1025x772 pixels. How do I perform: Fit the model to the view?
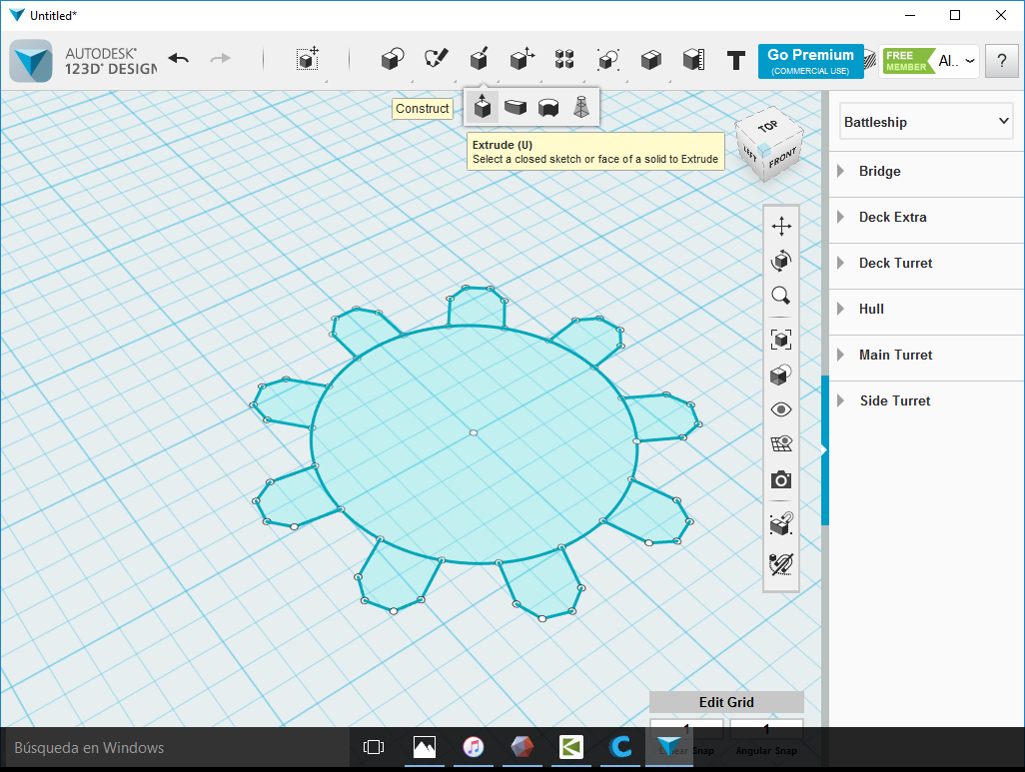pos(781,339)
